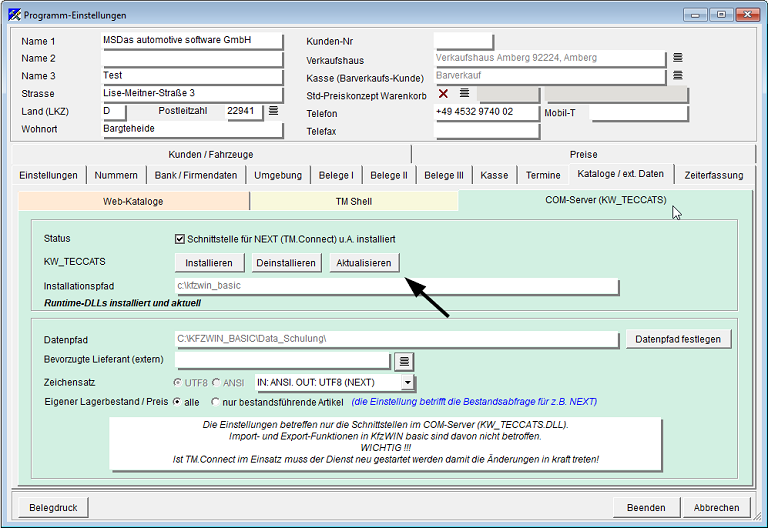Click into Name 3 field containing Test
The width and height of the screenshot is (768, 528).
coord(192,76)
